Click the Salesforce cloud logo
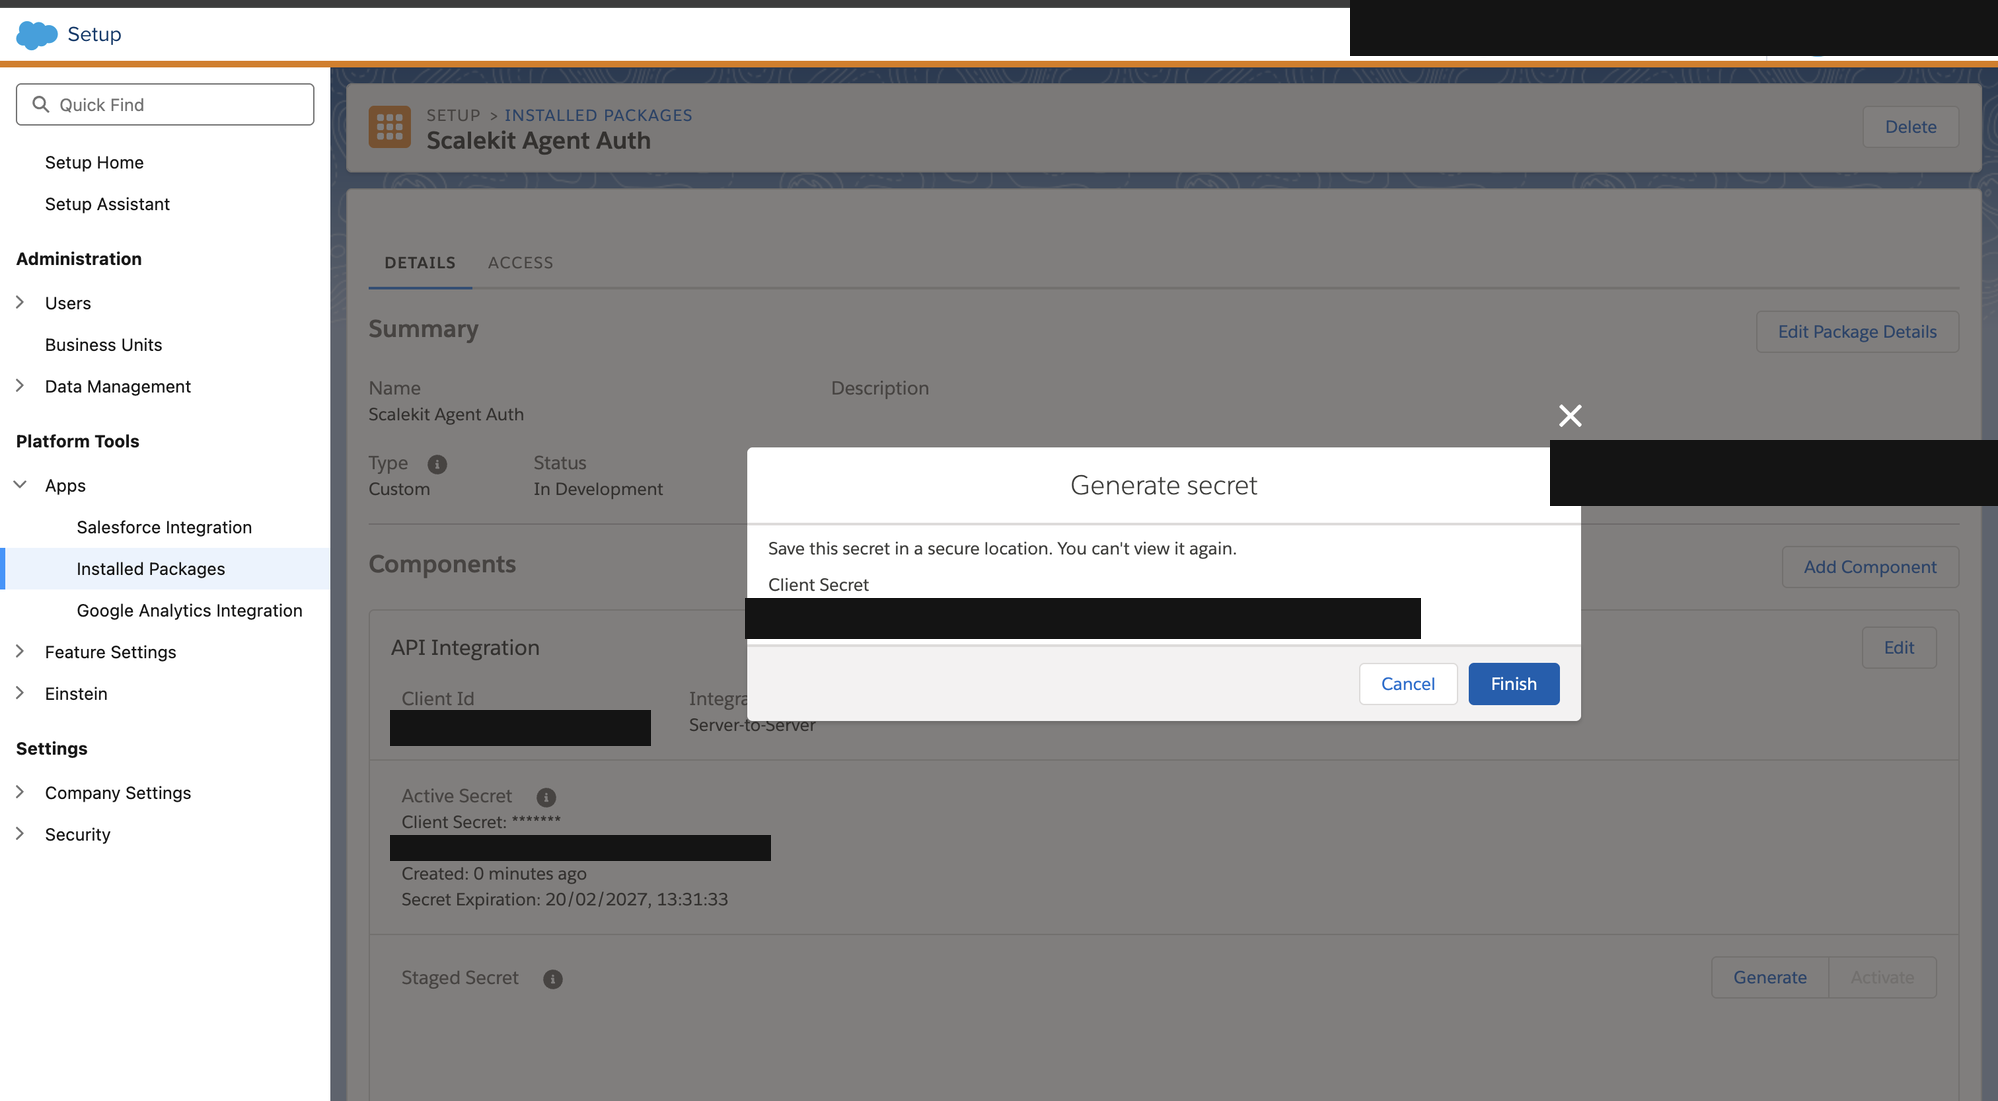This screenshot has height=1101, width=1998. pyautogui.click(x=37, y=35)
